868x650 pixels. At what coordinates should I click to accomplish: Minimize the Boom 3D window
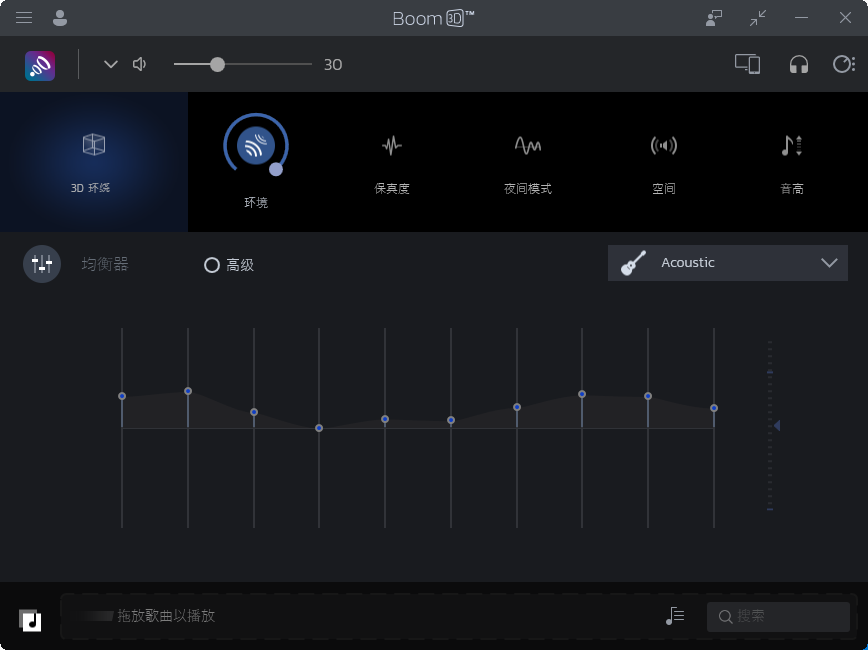tap(801, 18)
